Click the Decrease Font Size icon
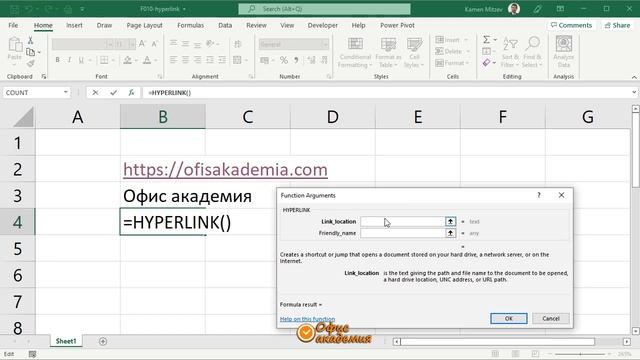 point(154,44)
